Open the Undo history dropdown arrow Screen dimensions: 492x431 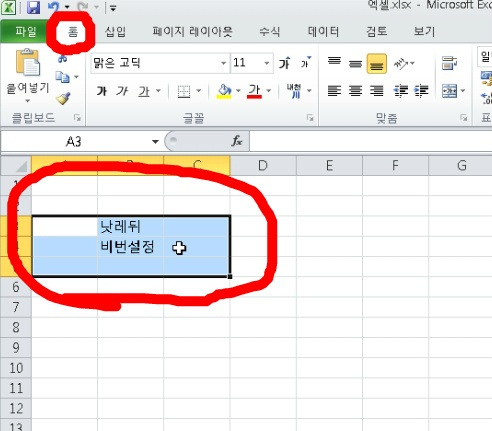(x=67, y=7)
